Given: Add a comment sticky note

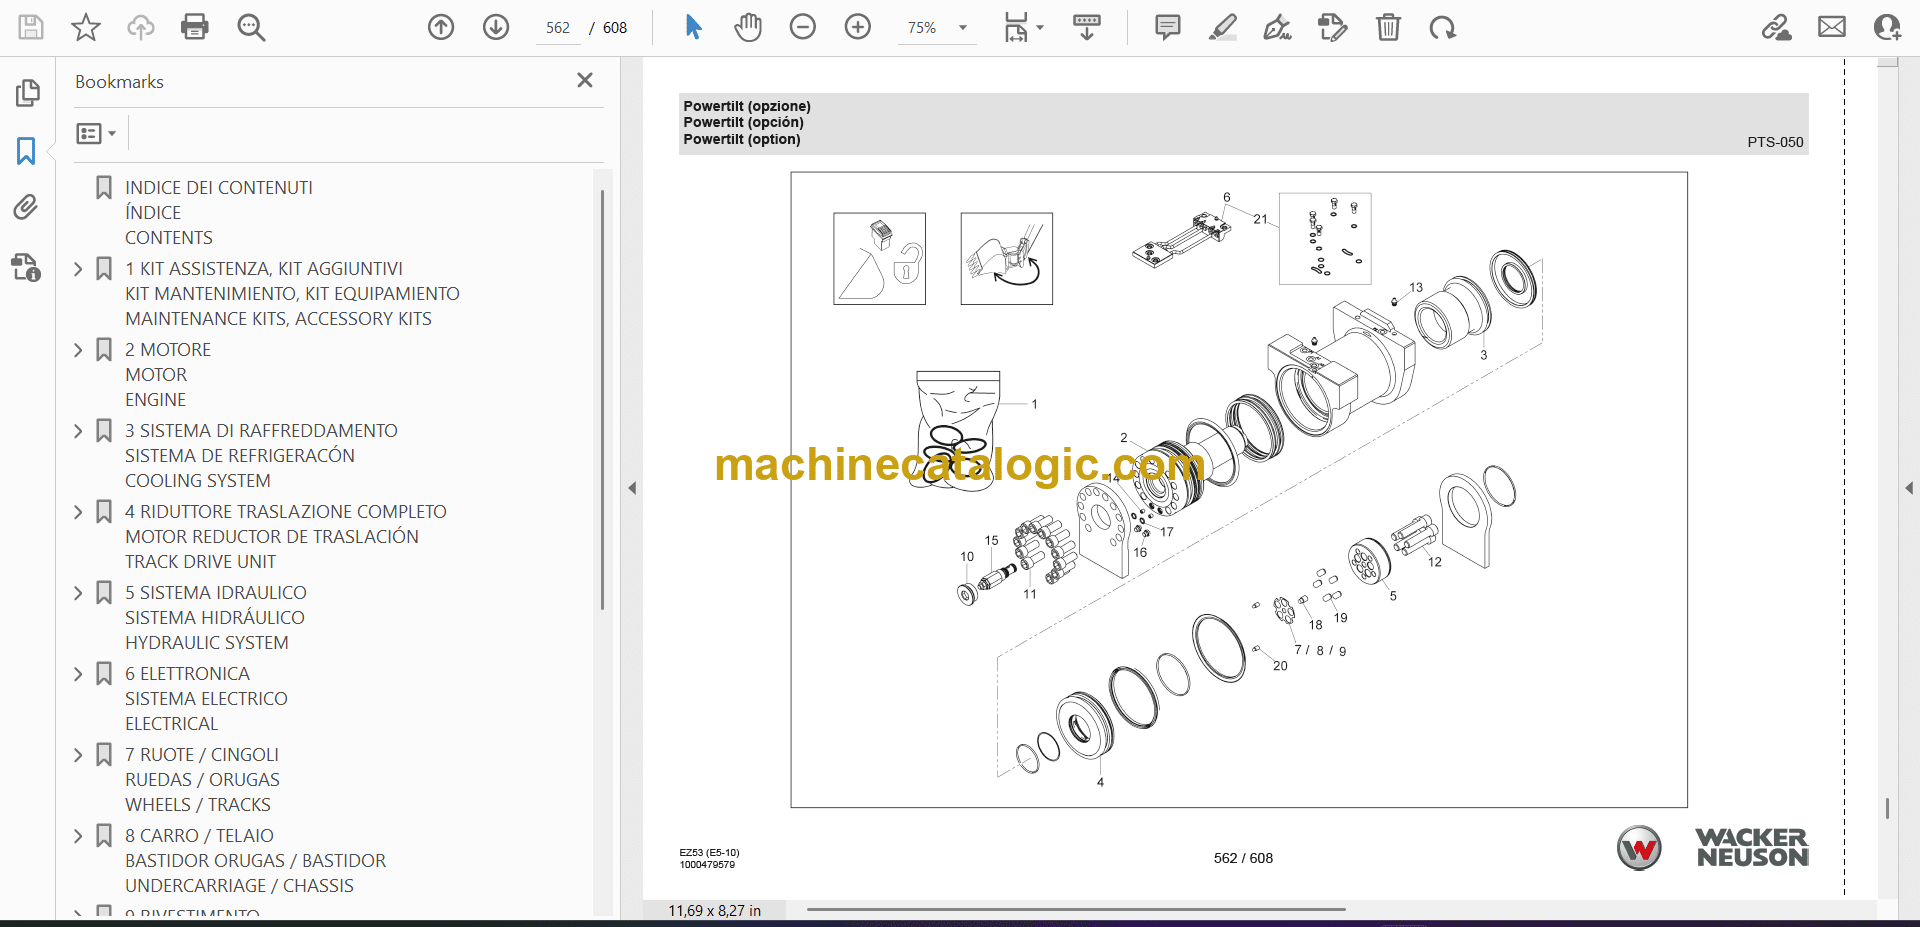Looking at the screenshot, I should point(1167,27).
